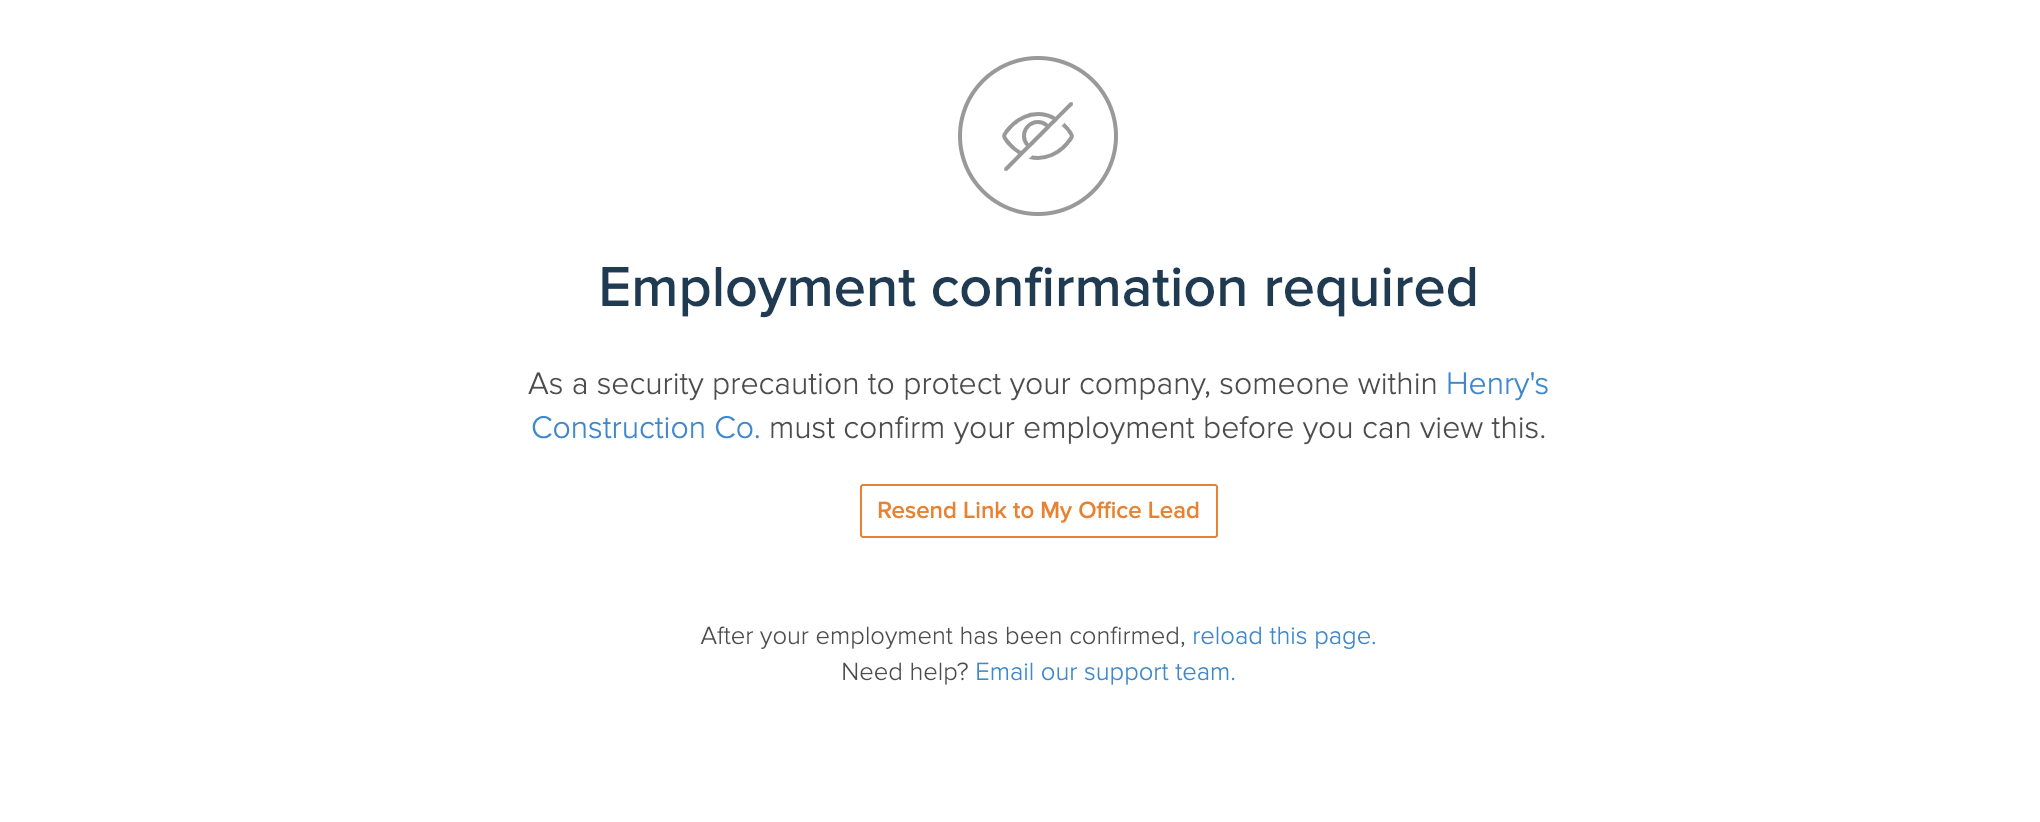Click the words Office Lead on the orange button

(x=1138, y=511)
